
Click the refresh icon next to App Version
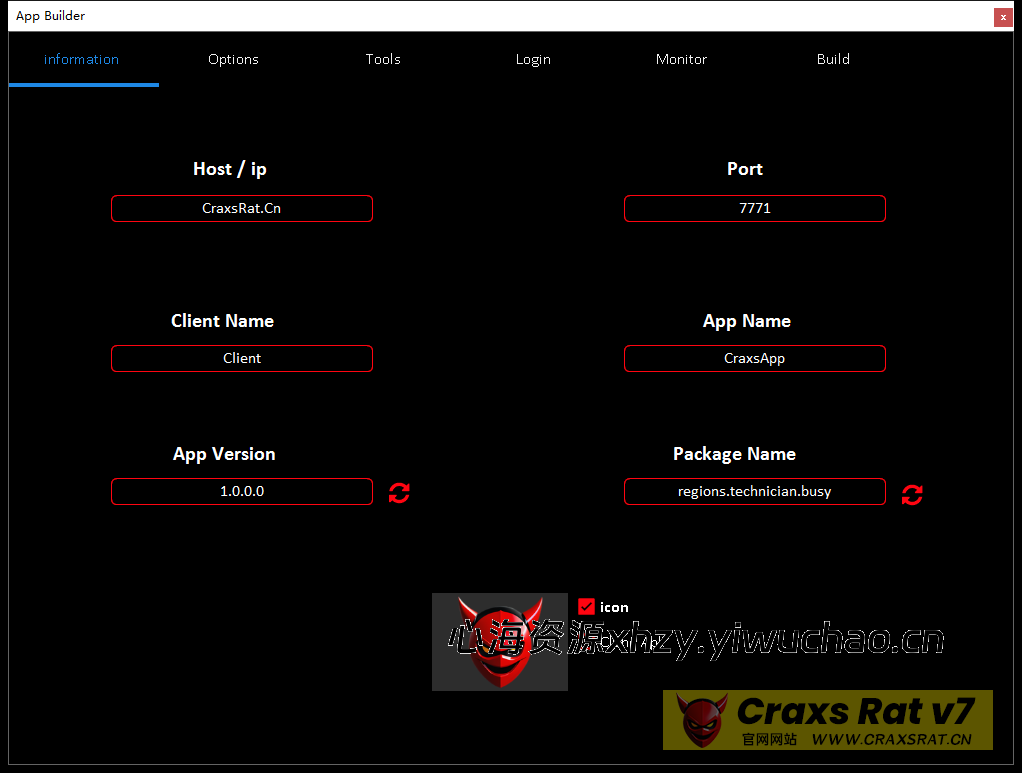pyautogui.click(x=398, y=492)
